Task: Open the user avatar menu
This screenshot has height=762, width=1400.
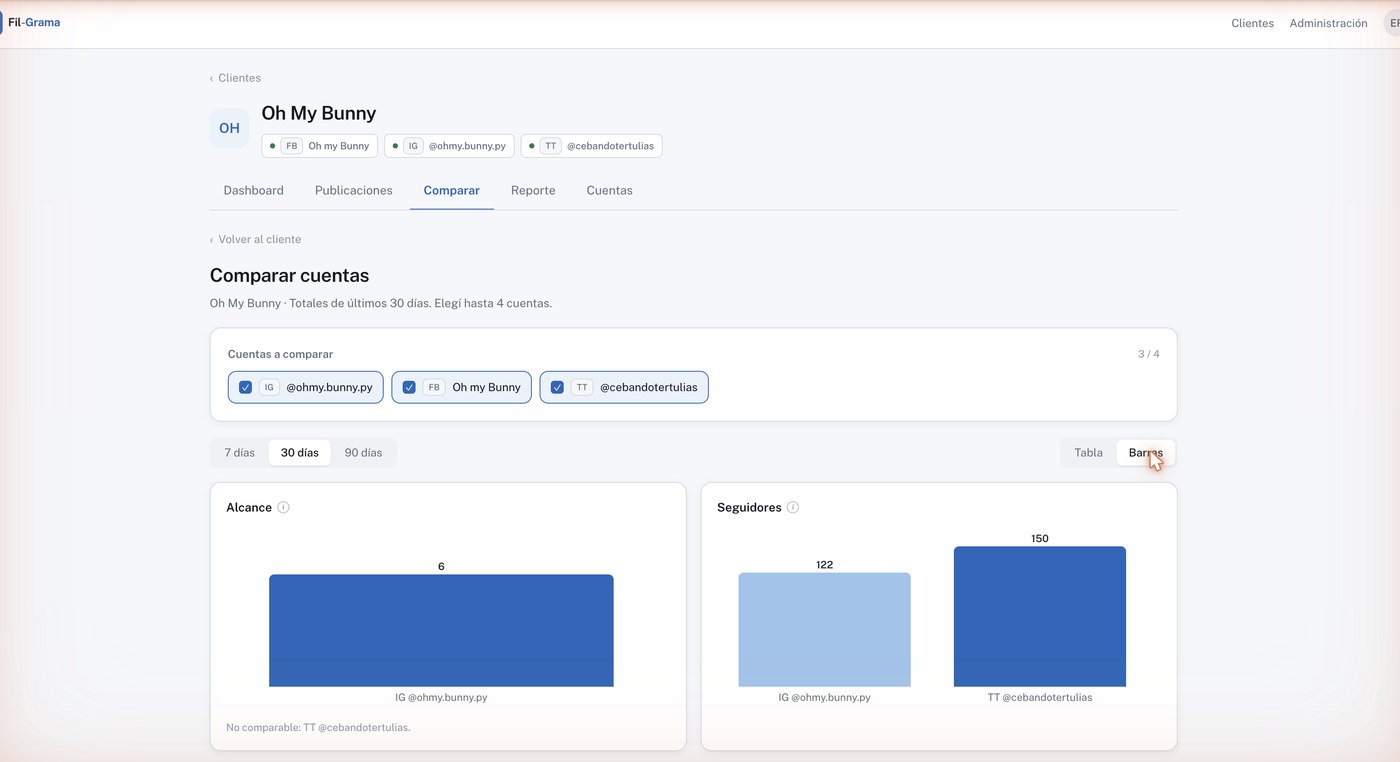Action: pos(1391,23)
